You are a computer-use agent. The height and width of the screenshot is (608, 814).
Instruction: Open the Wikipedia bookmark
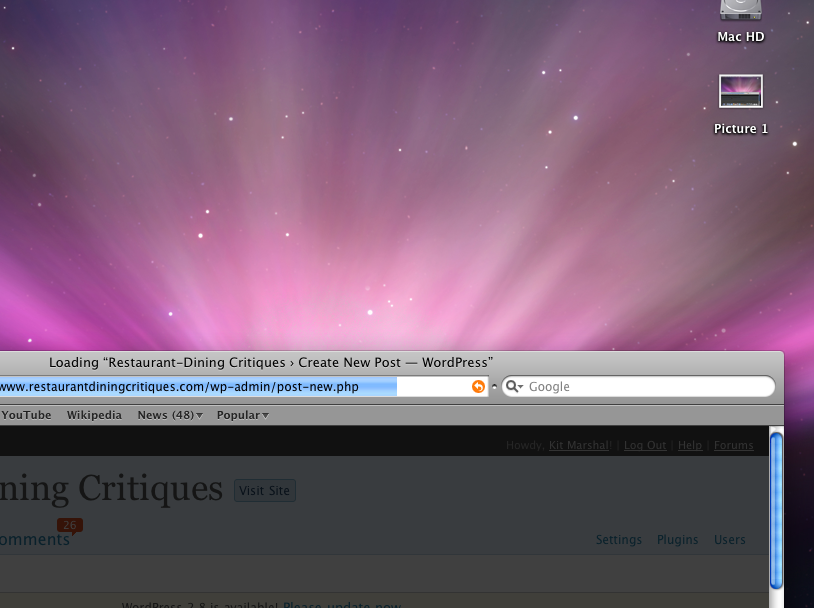tap(94, 415)
